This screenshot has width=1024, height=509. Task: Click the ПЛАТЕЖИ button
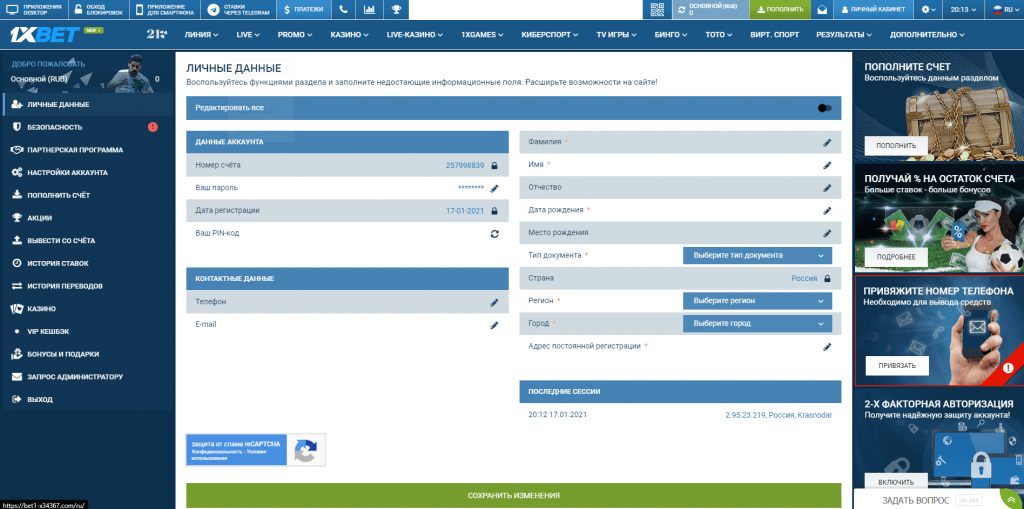[x=304, y=10]
